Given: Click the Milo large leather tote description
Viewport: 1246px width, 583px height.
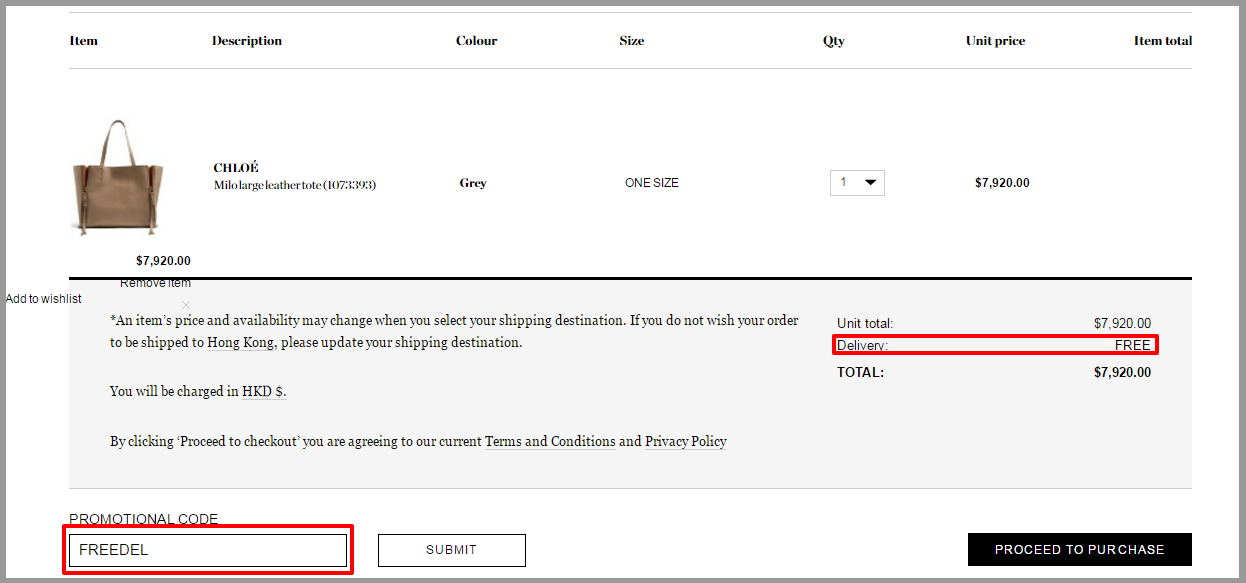Looking at the screenshot, I should [295, 185].
